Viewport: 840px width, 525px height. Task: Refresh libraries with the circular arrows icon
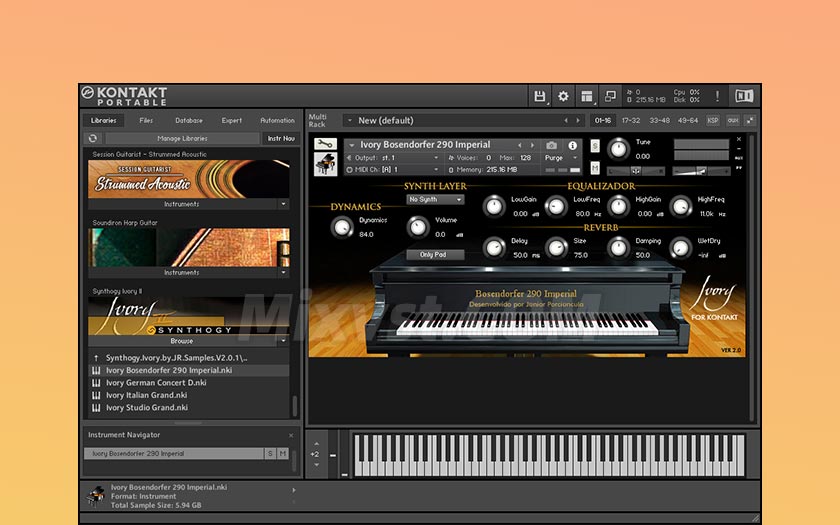[93, 138]
